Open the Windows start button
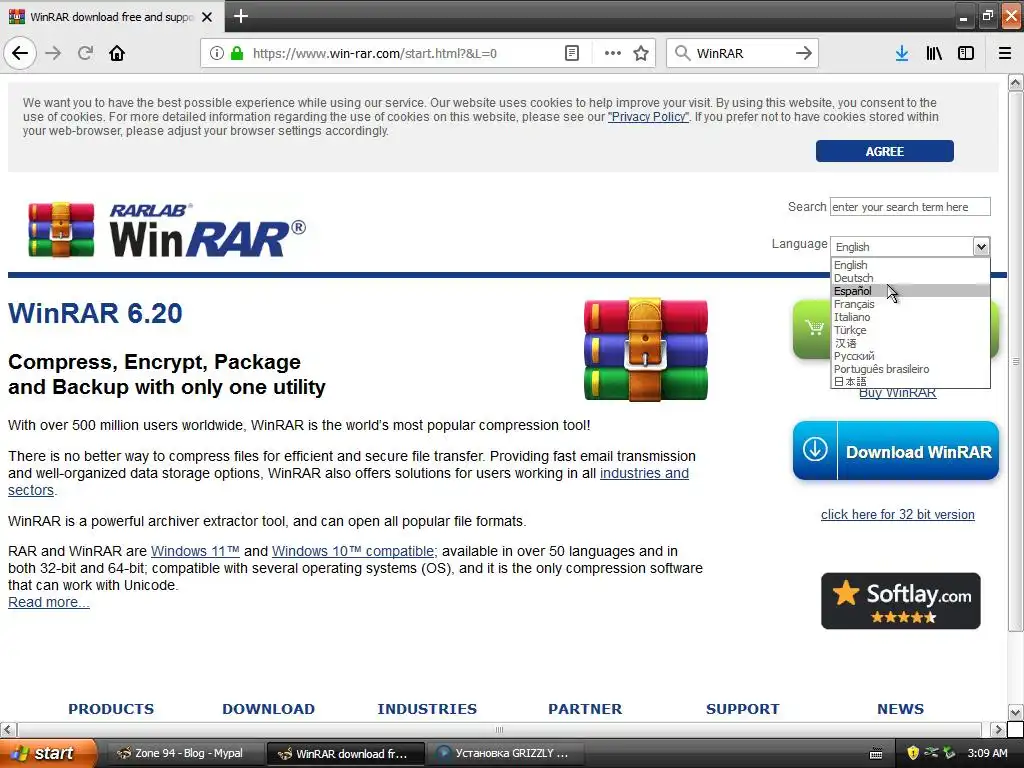This screenshot has width=1024, height=768. pyautogui.click(x=48, y=753)
